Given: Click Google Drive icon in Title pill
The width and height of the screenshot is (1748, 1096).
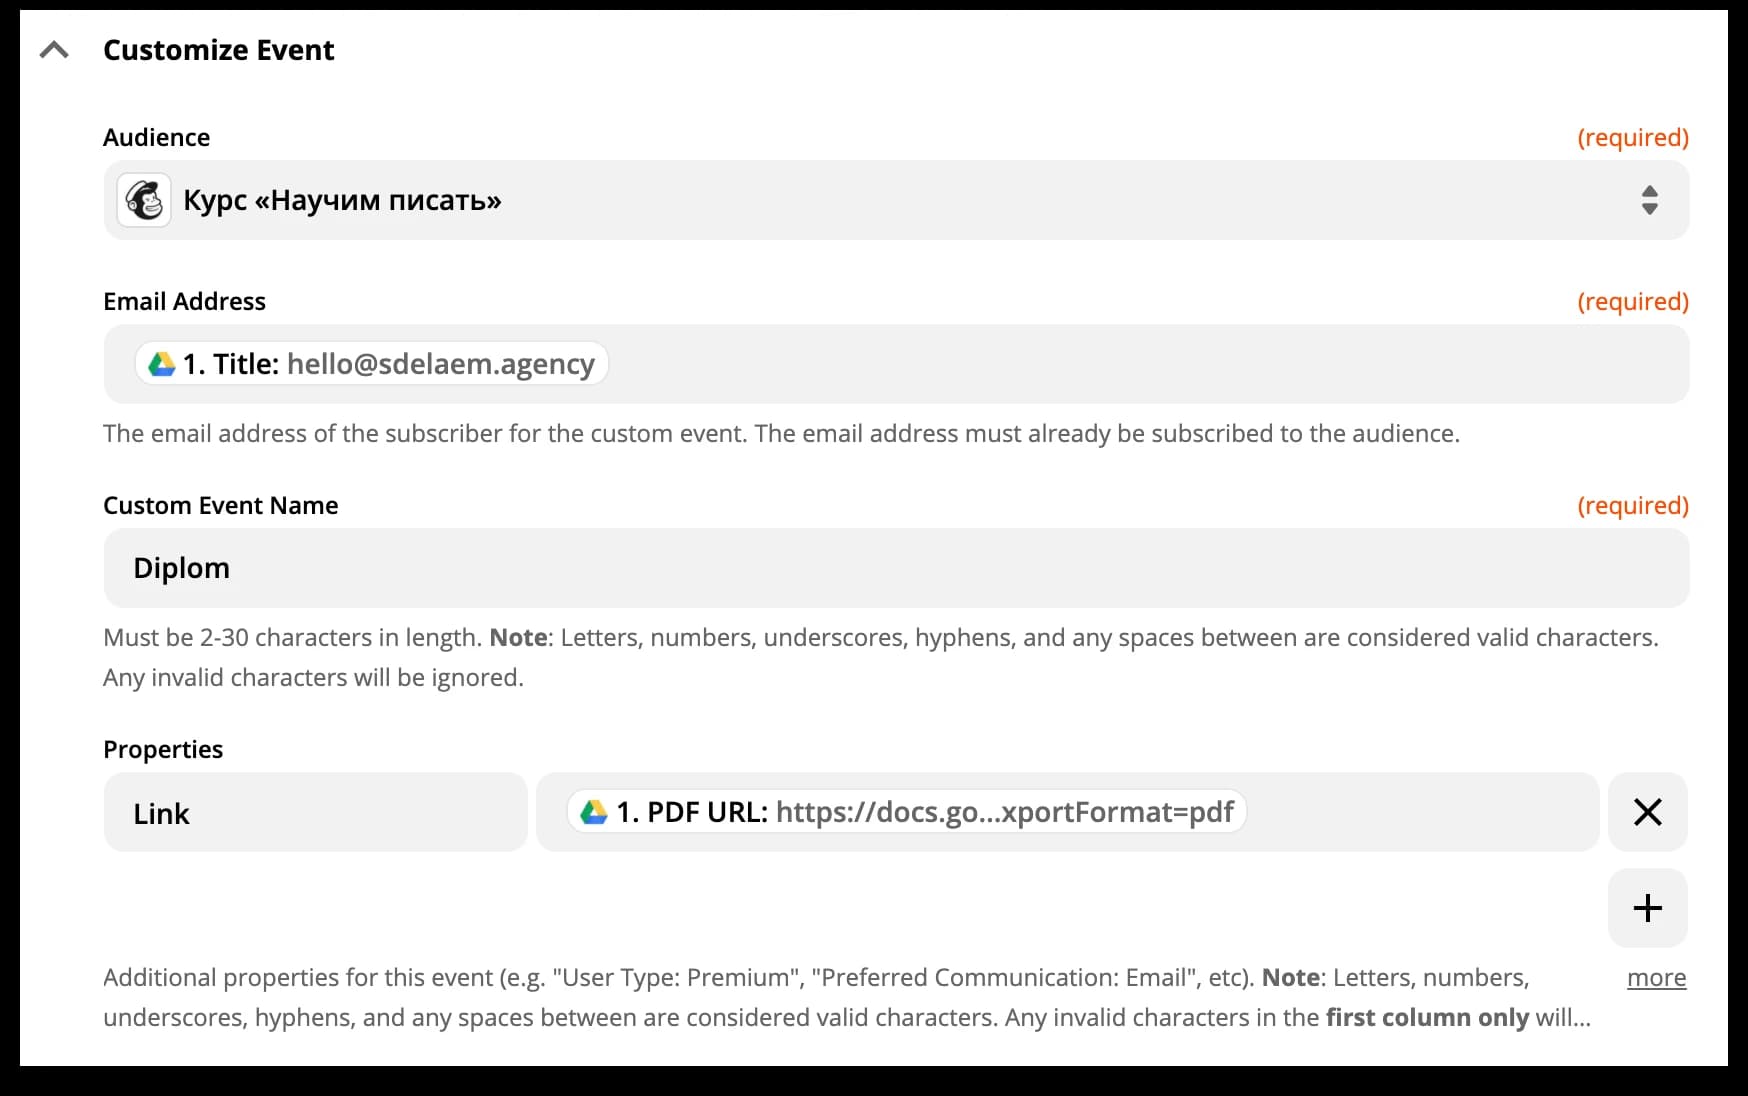Looking at the screenshot, I should (x=162, y=364).
